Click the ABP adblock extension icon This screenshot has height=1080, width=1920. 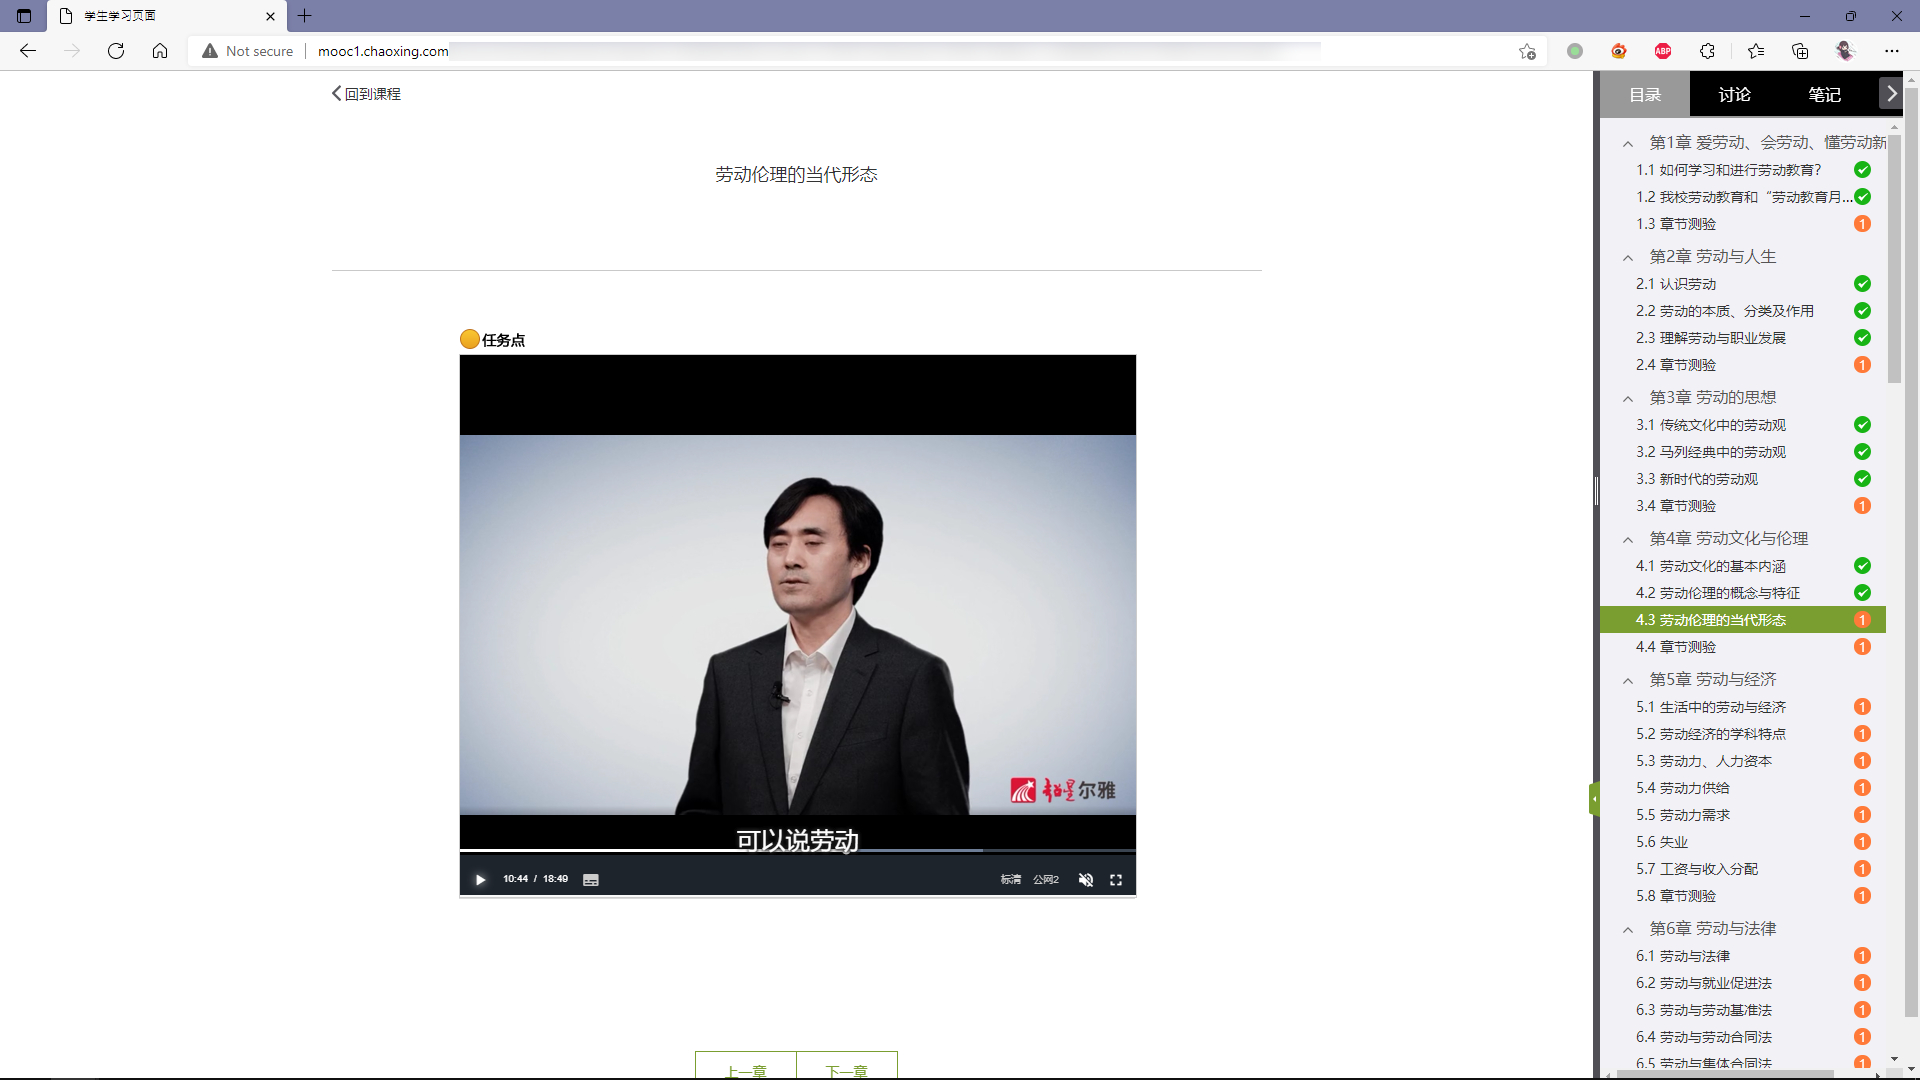tap(1663, 51)
